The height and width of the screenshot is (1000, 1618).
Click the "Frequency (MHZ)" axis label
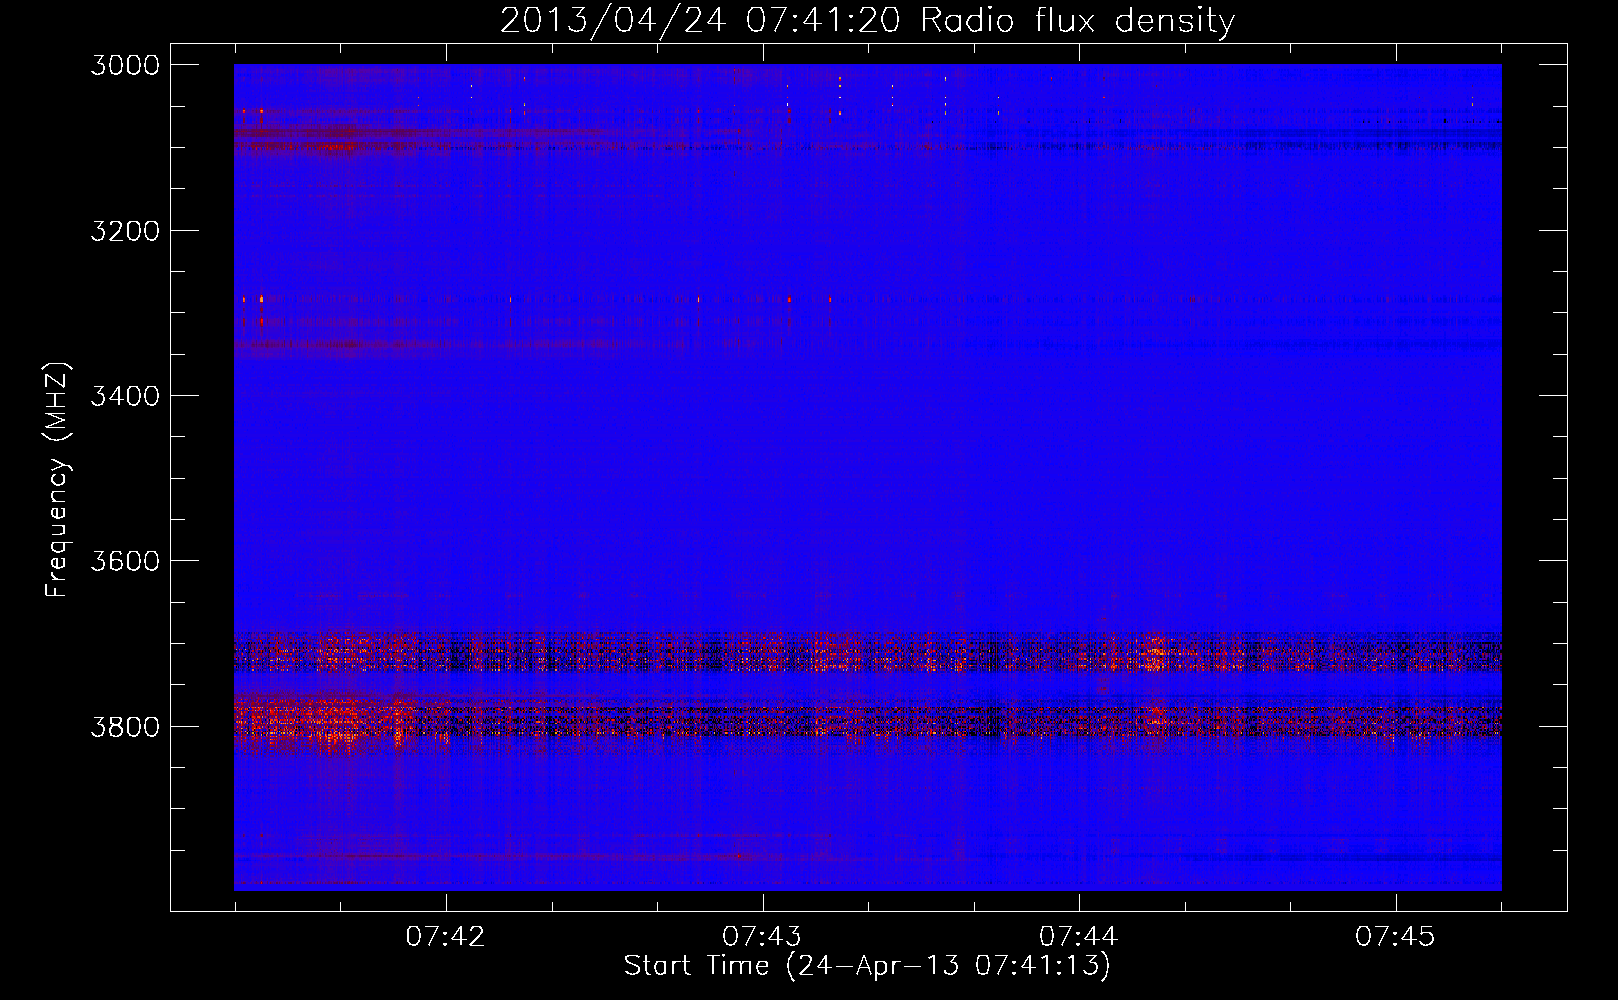click(x=58, y=480)
